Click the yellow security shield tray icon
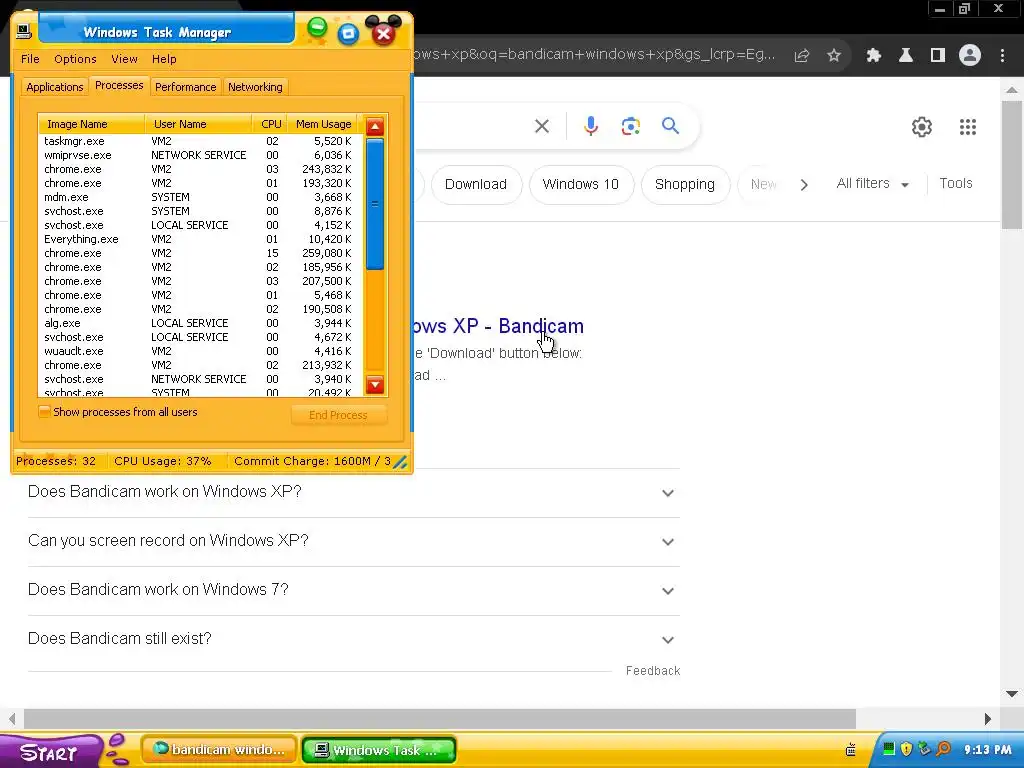Screen dimensions: 1024x768 tap(906, 749)
